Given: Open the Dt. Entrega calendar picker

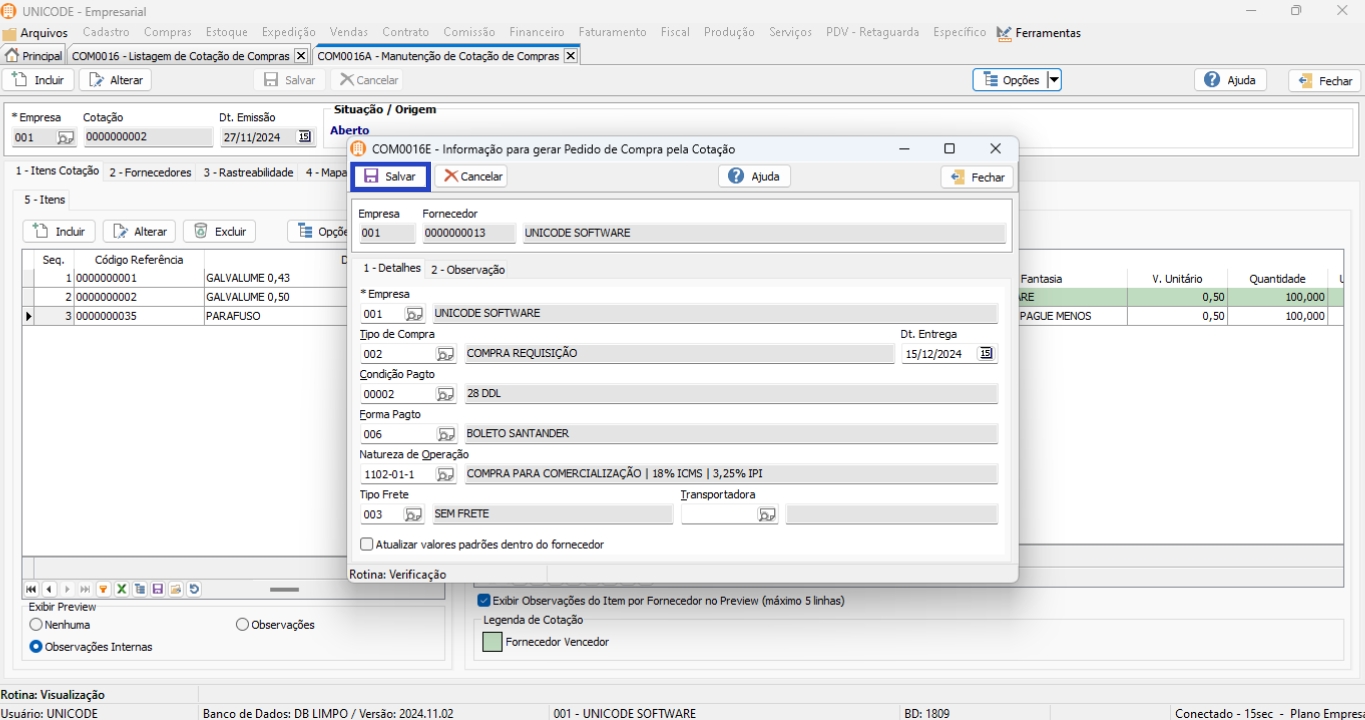Looking at the screenshot, I should click(x=986, y=354).
